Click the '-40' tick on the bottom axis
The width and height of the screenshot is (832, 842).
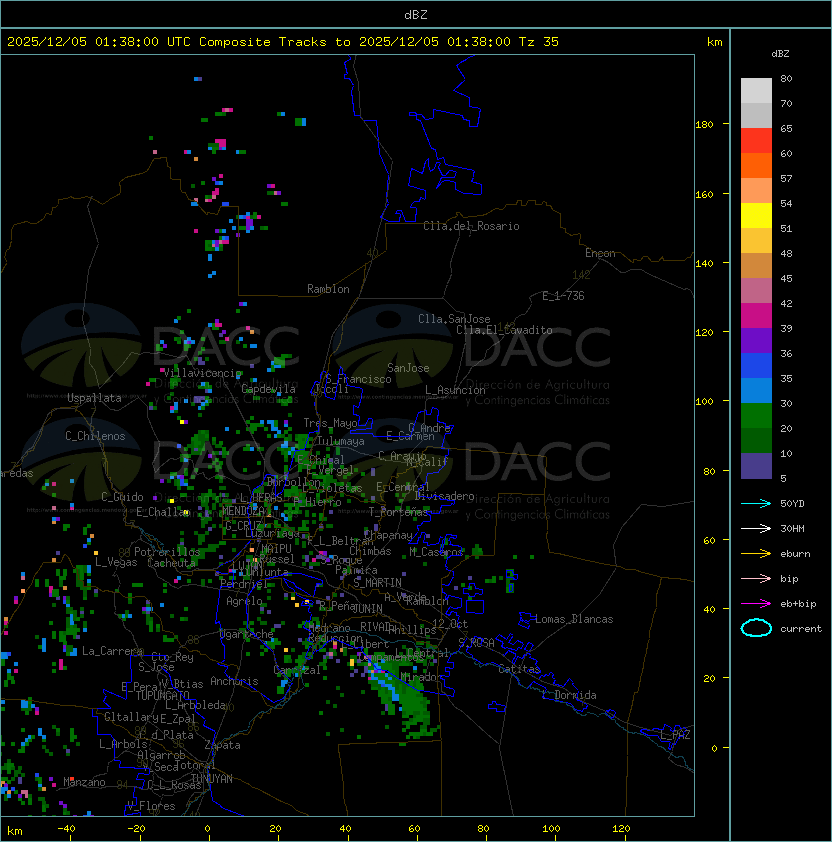click(67, 829)
